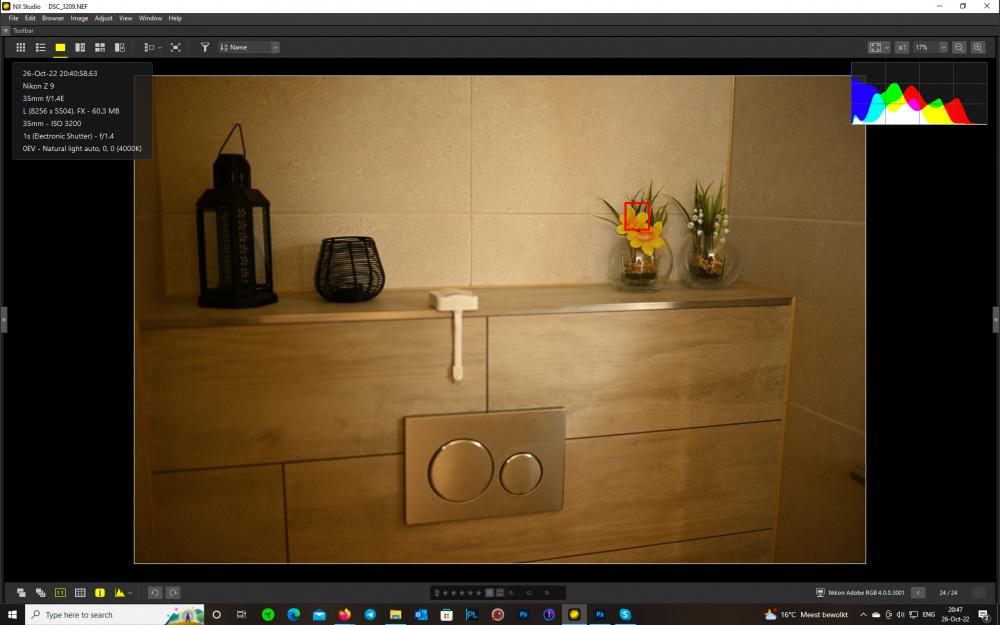Toggle the image info overlay
Image resolution: width=1000 pixels, height=625 pixels.
click(99, 592)
